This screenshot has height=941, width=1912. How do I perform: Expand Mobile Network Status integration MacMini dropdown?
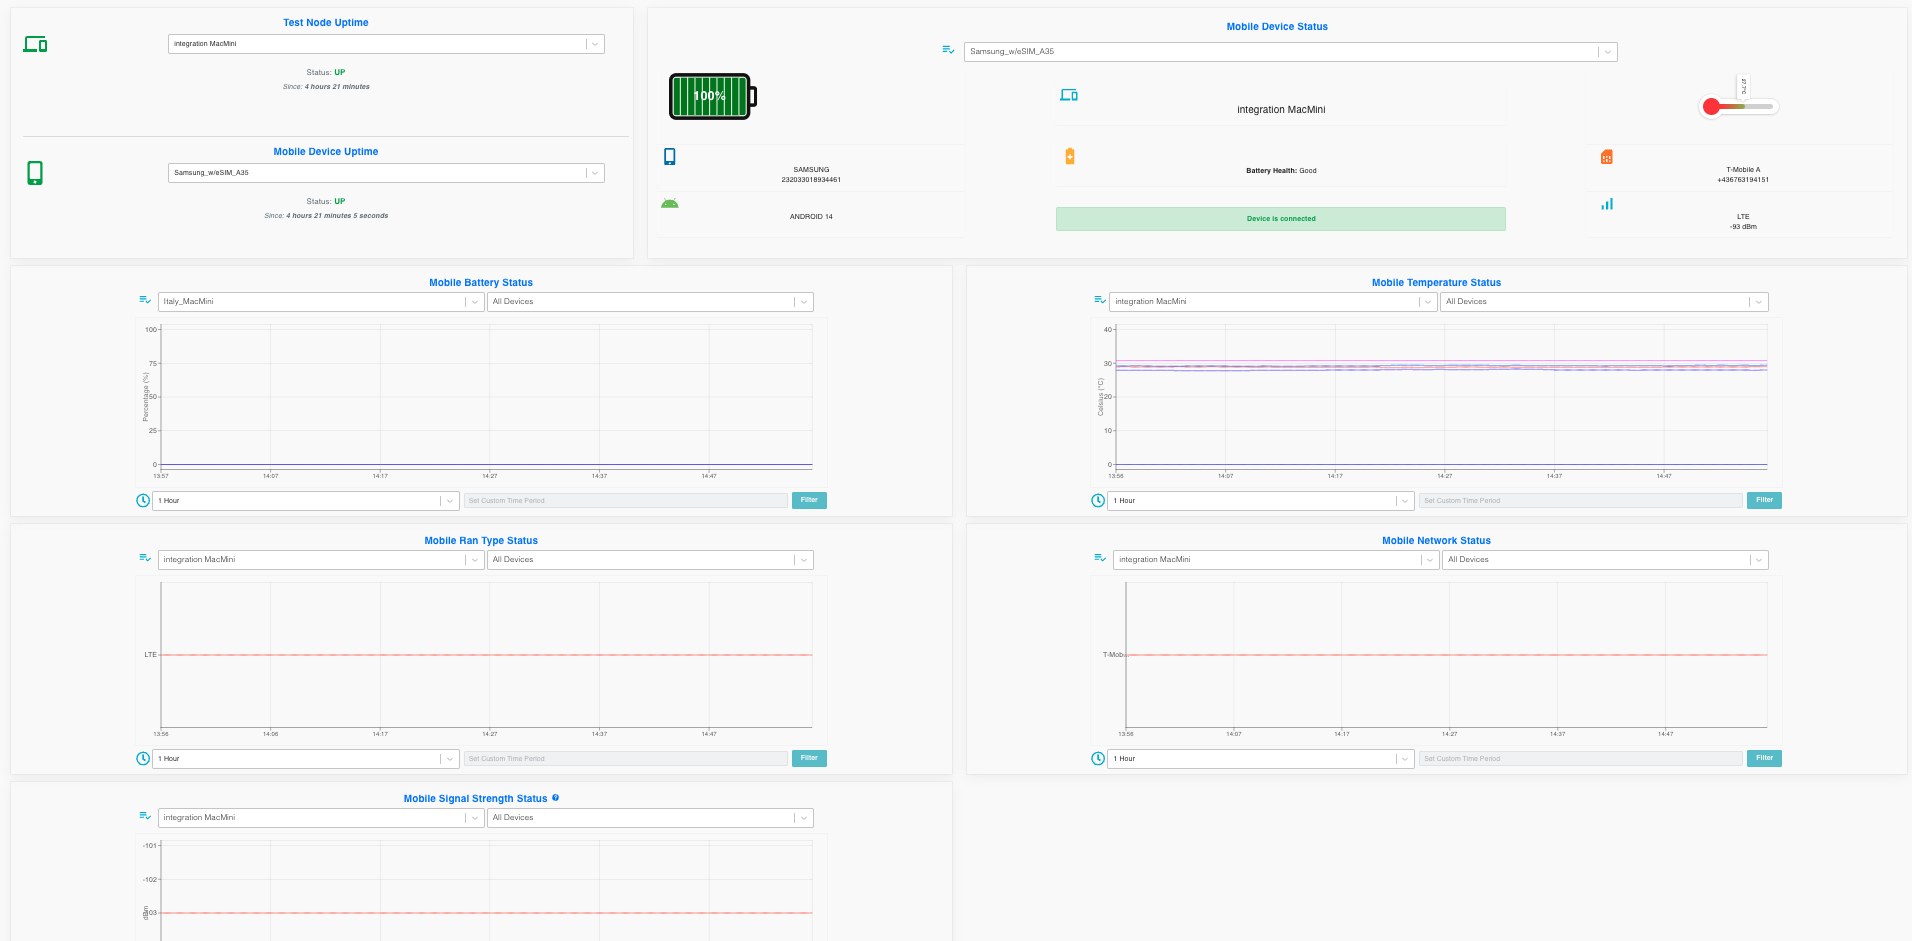[x=1275, y=560]
